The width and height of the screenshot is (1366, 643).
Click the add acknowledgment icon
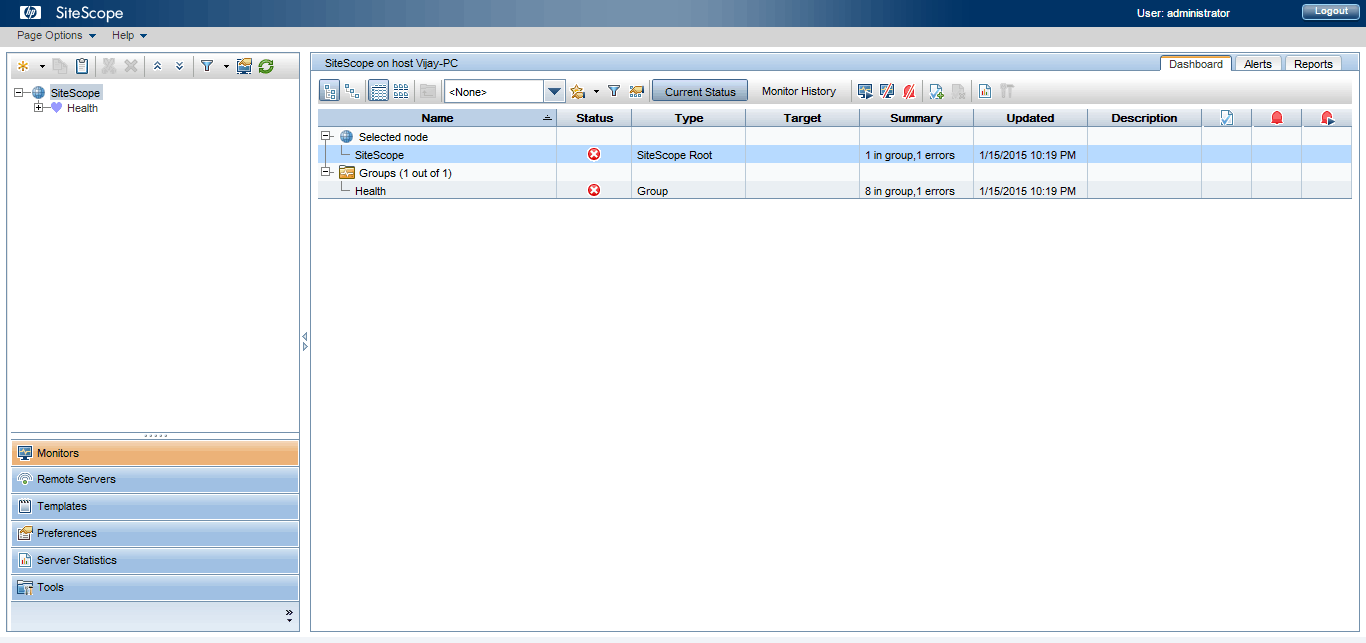click(936, 91)
